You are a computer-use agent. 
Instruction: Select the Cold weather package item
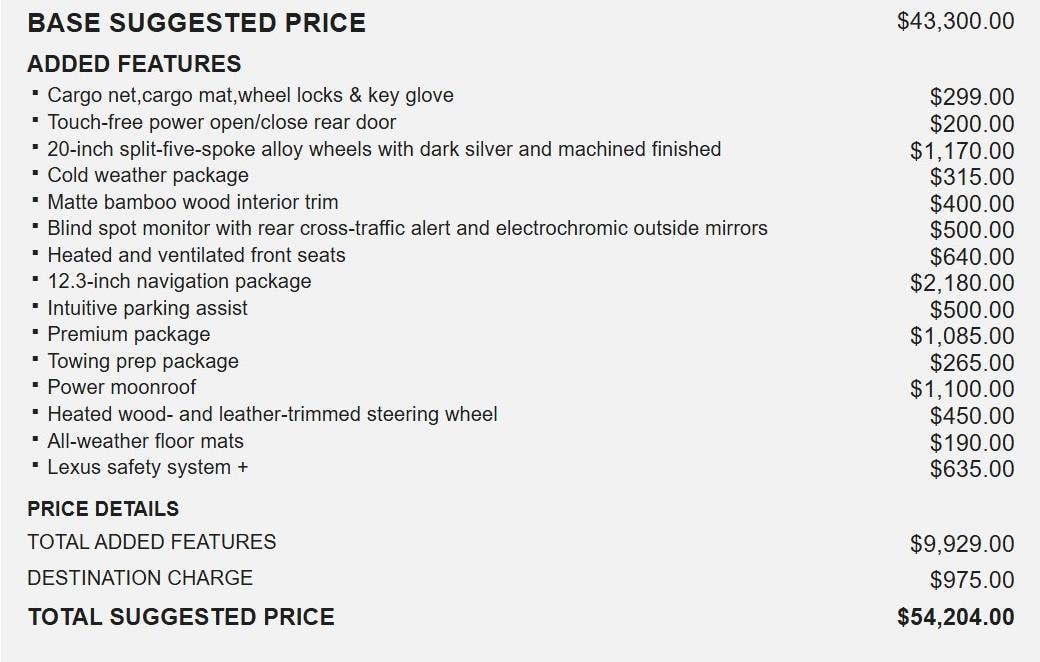point(148,176)
